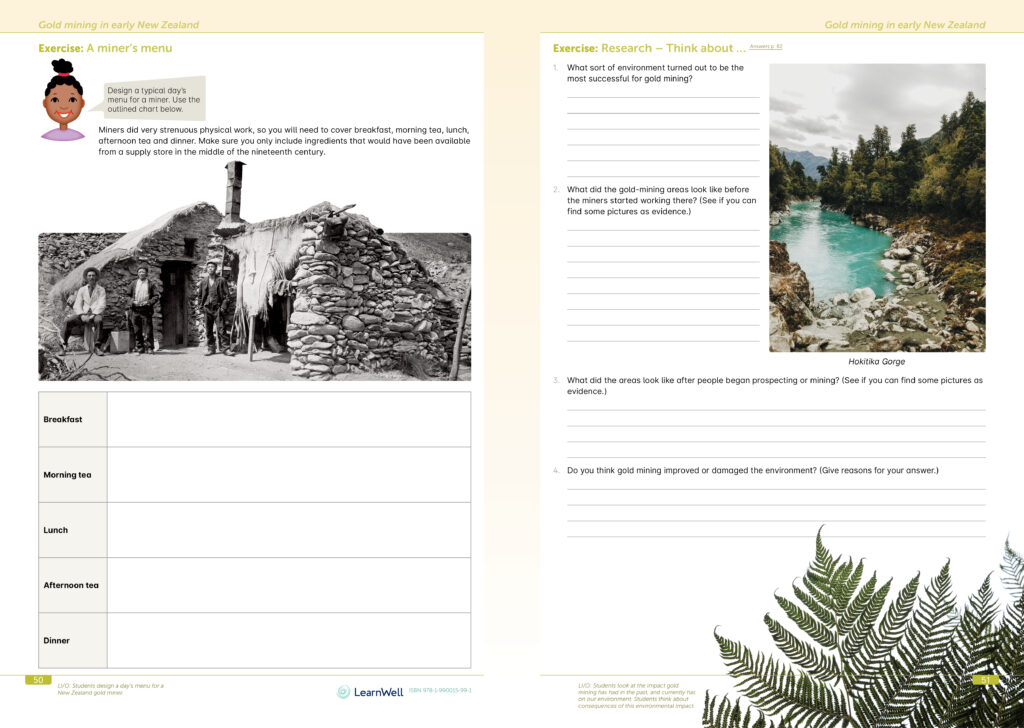Click the left page learning objective footnote
Viewport: 1024px width, 728px height.
coord(110,689)
